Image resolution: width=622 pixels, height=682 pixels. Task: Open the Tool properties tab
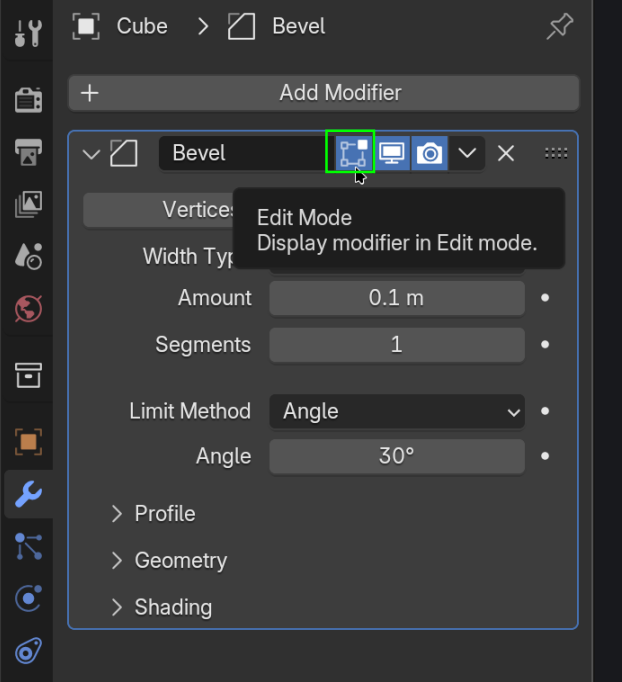27,32
